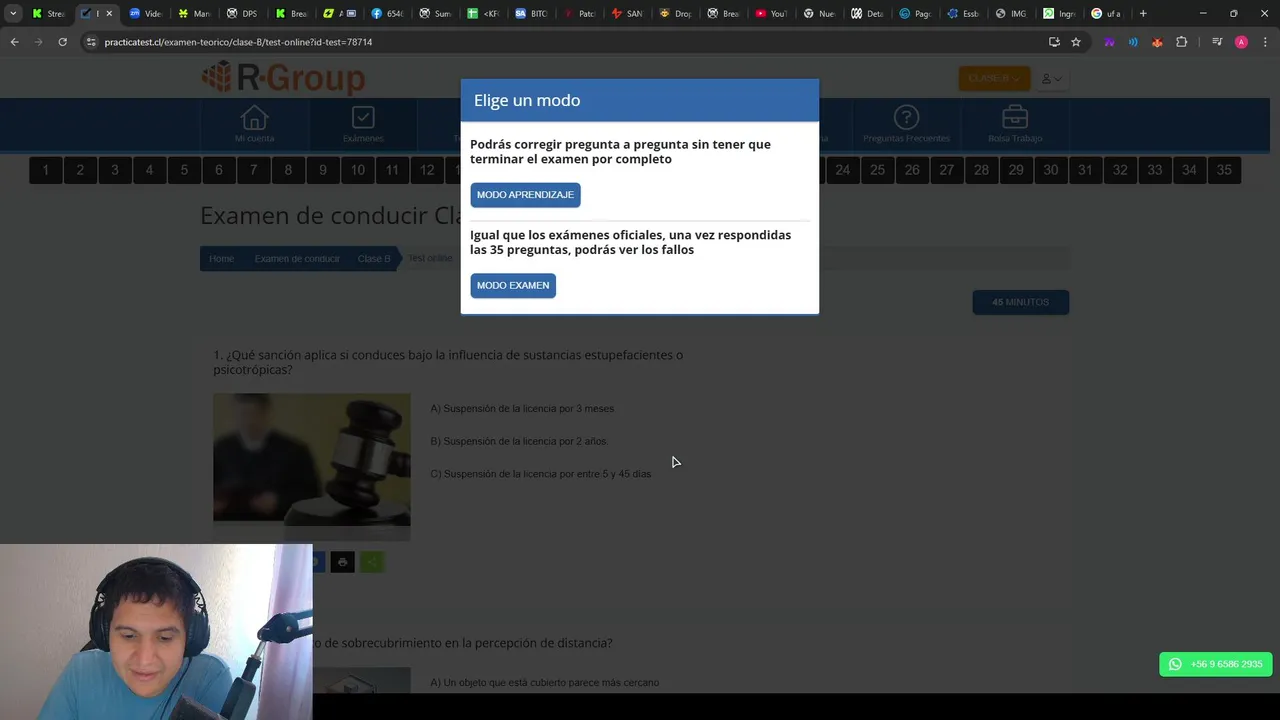The width and height of the screenshot is (1280, 720).
Task: Switch to the Drop tab
Action: 675,13
